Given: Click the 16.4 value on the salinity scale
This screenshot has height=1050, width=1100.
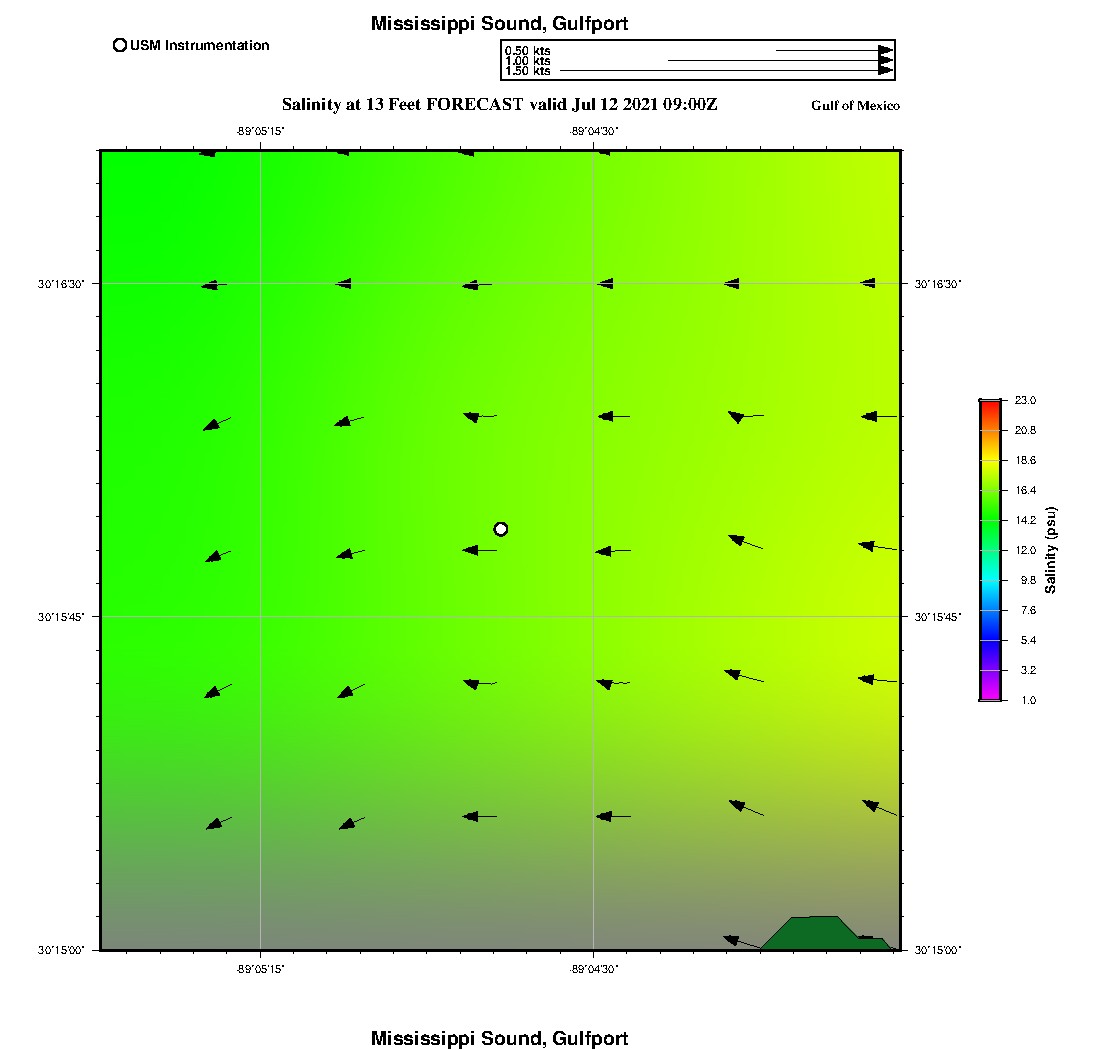Looking at the screenshot, I should pos(1025,490).
